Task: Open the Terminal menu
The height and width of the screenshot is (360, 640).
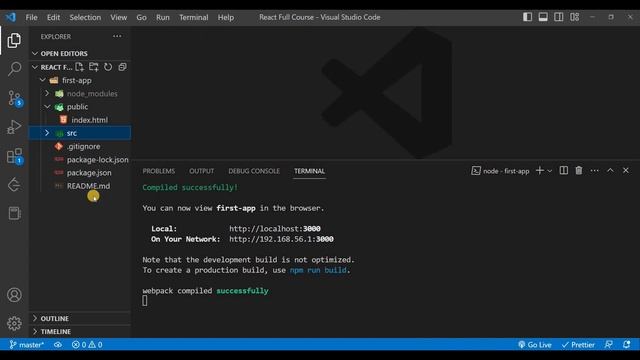Action: [193, 17]
